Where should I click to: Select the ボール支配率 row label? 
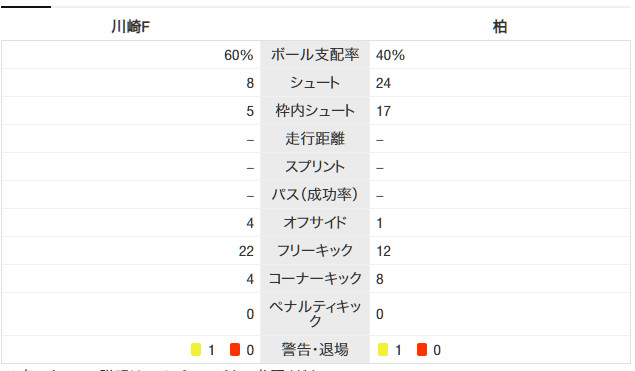(315, 55)
